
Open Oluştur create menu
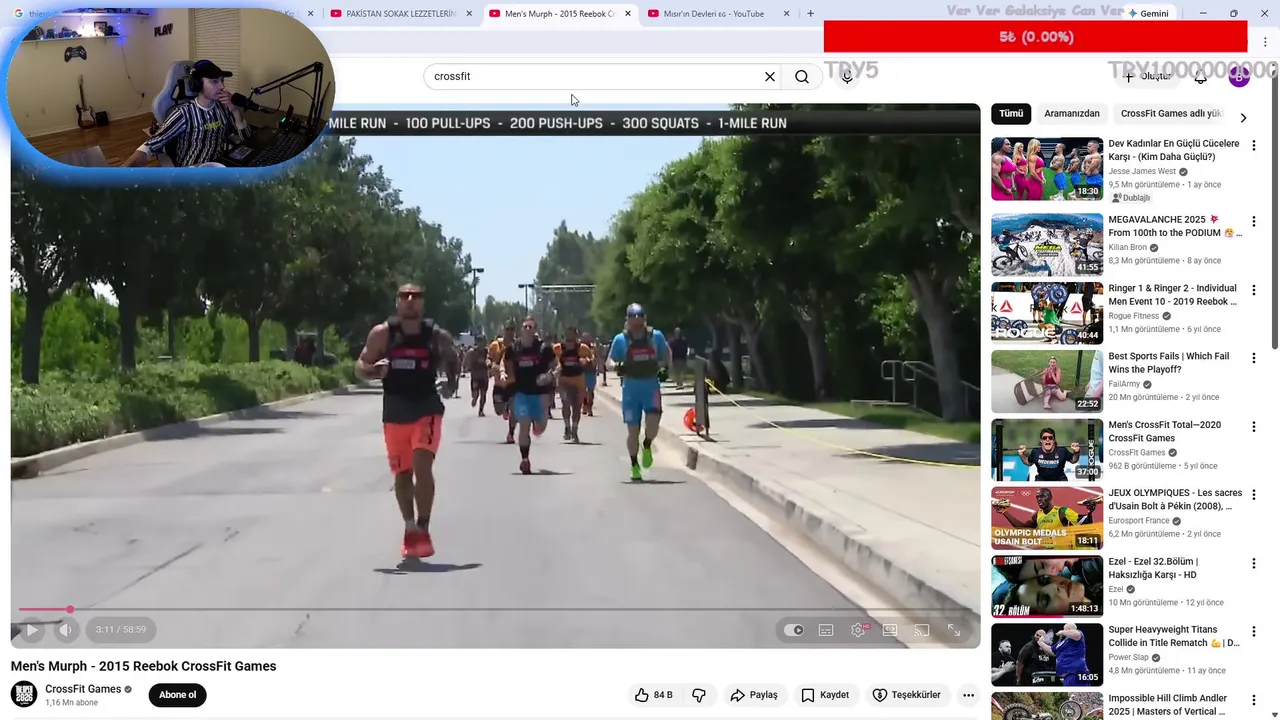coord(1147,76)
